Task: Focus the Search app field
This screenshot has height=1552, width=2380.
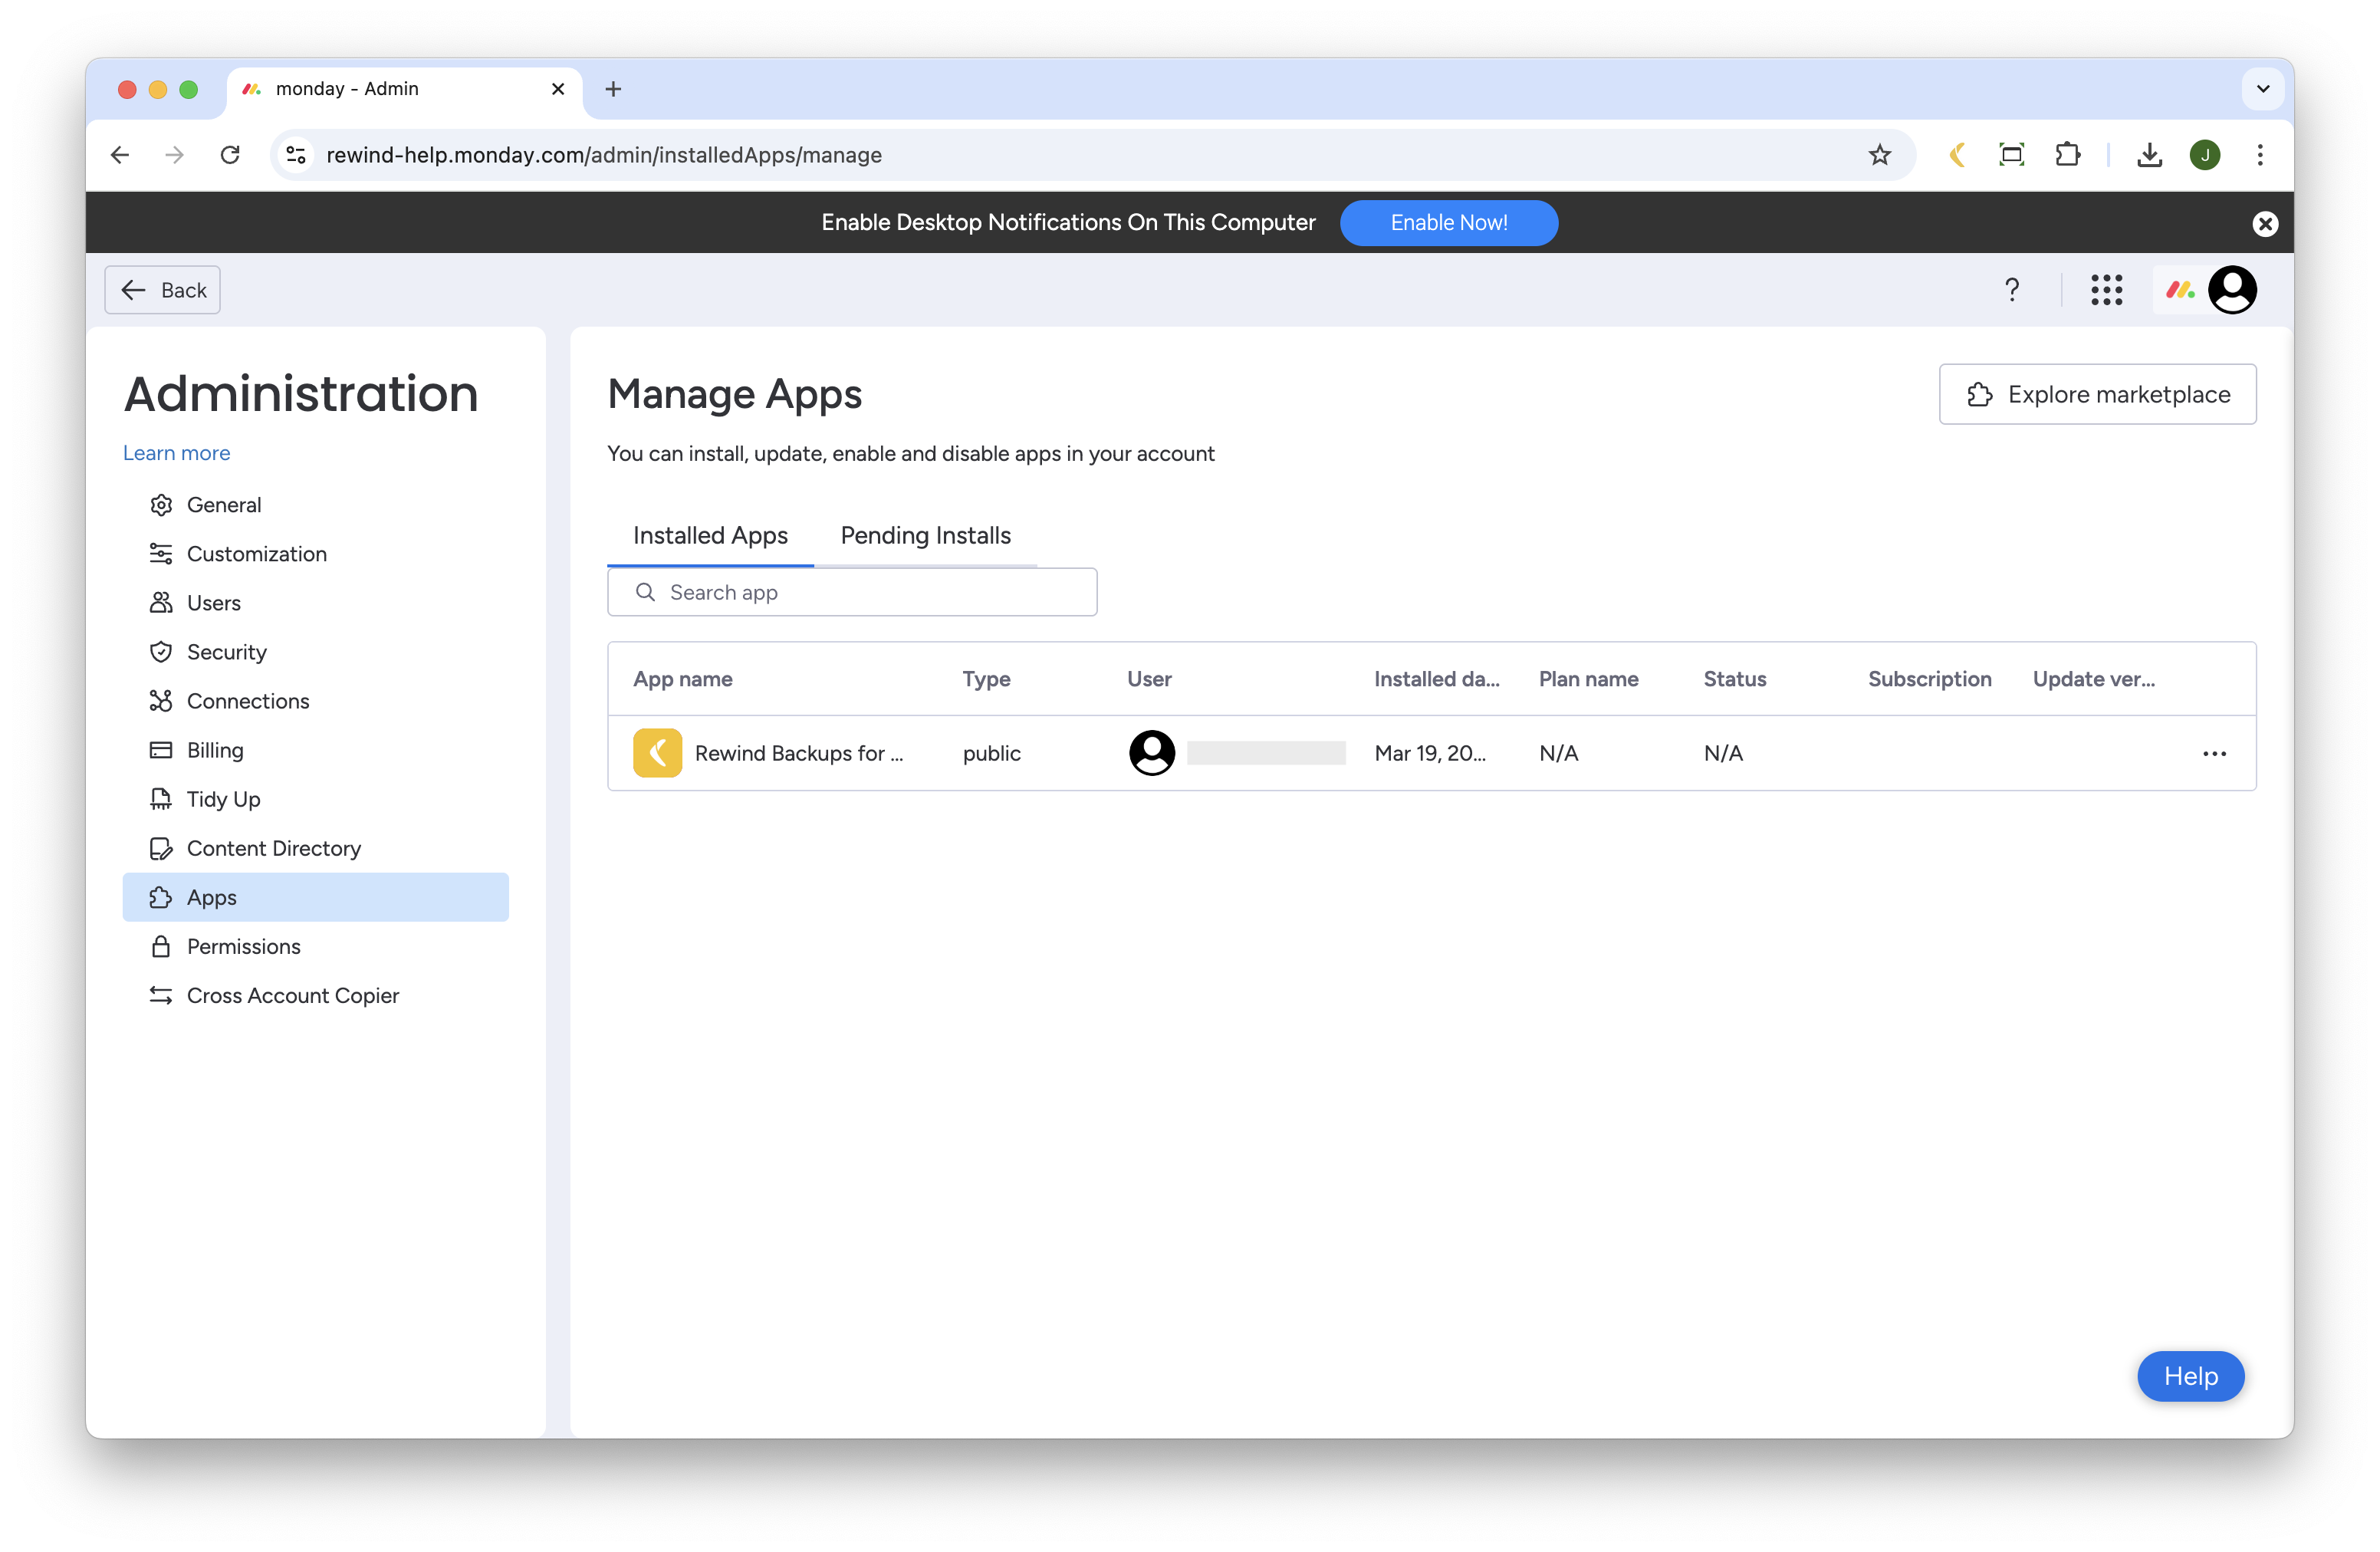Action: coord(852,592)
